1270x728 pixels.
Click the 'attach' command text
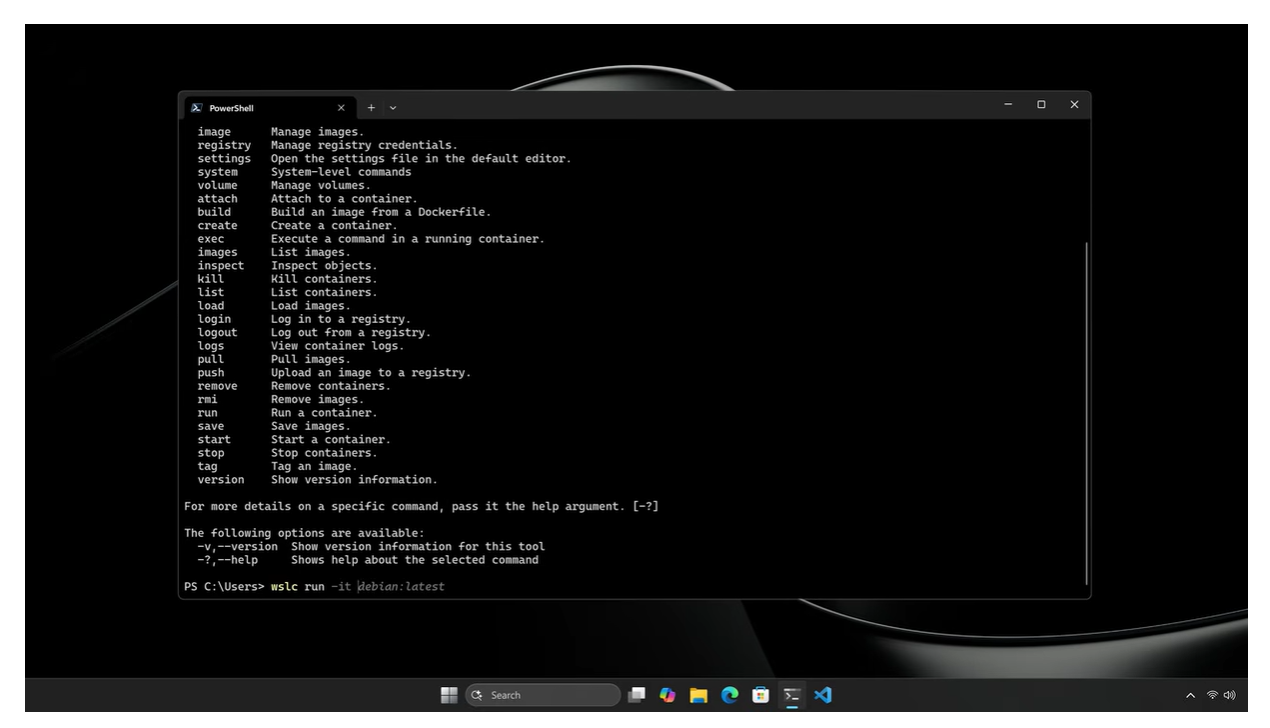(x=217, y=199)
